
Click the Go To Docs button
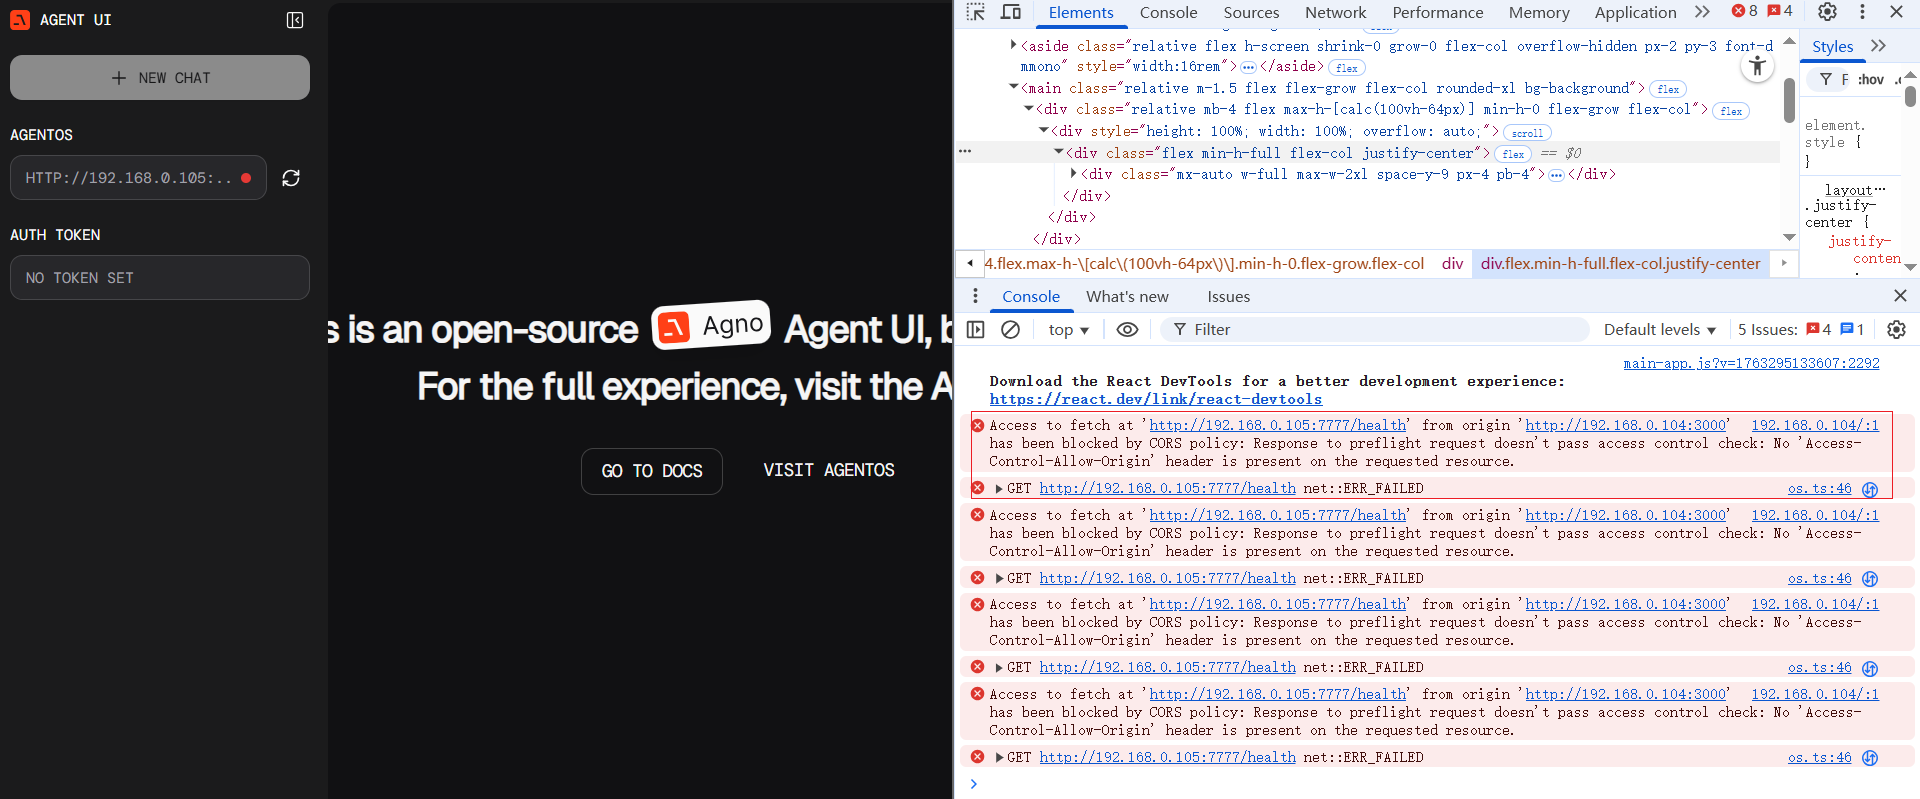pos(652,471)
